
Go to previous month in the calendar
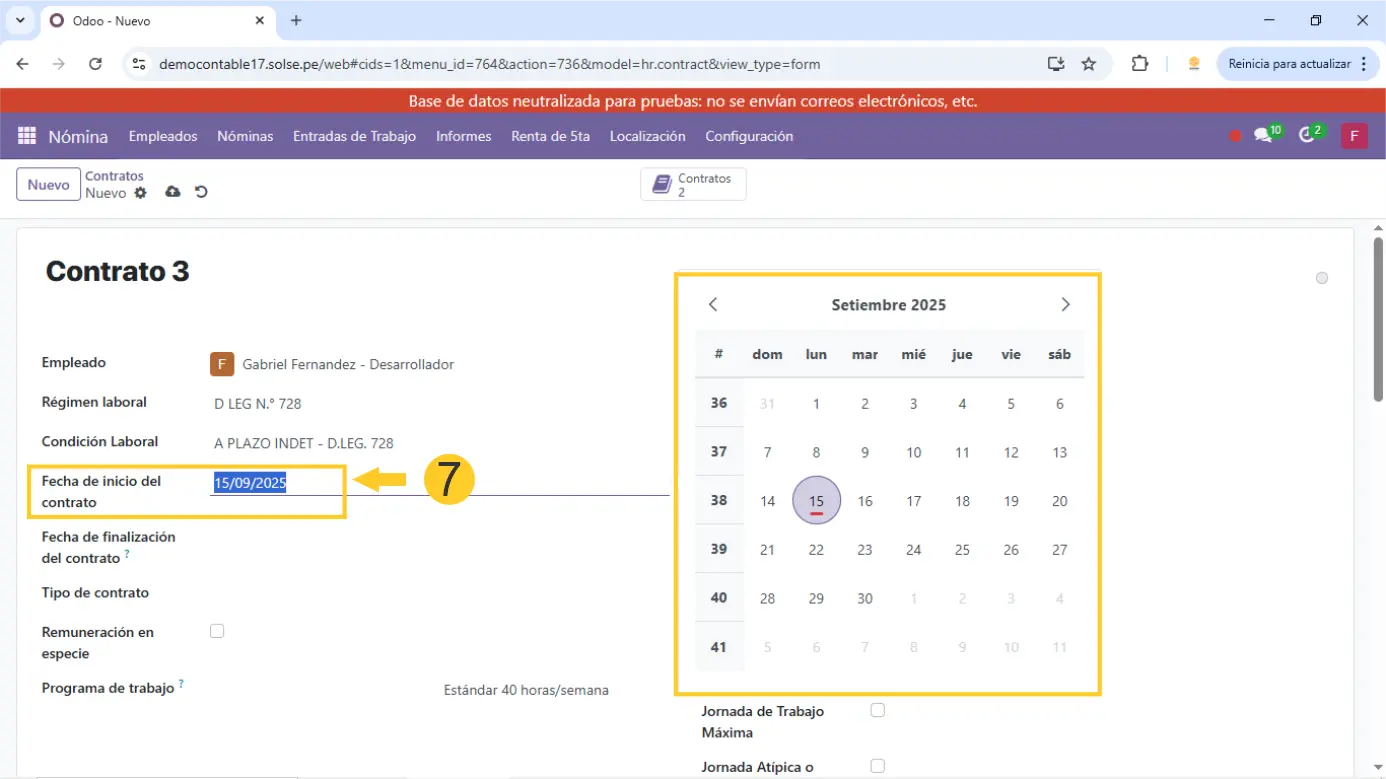(713, 305)
